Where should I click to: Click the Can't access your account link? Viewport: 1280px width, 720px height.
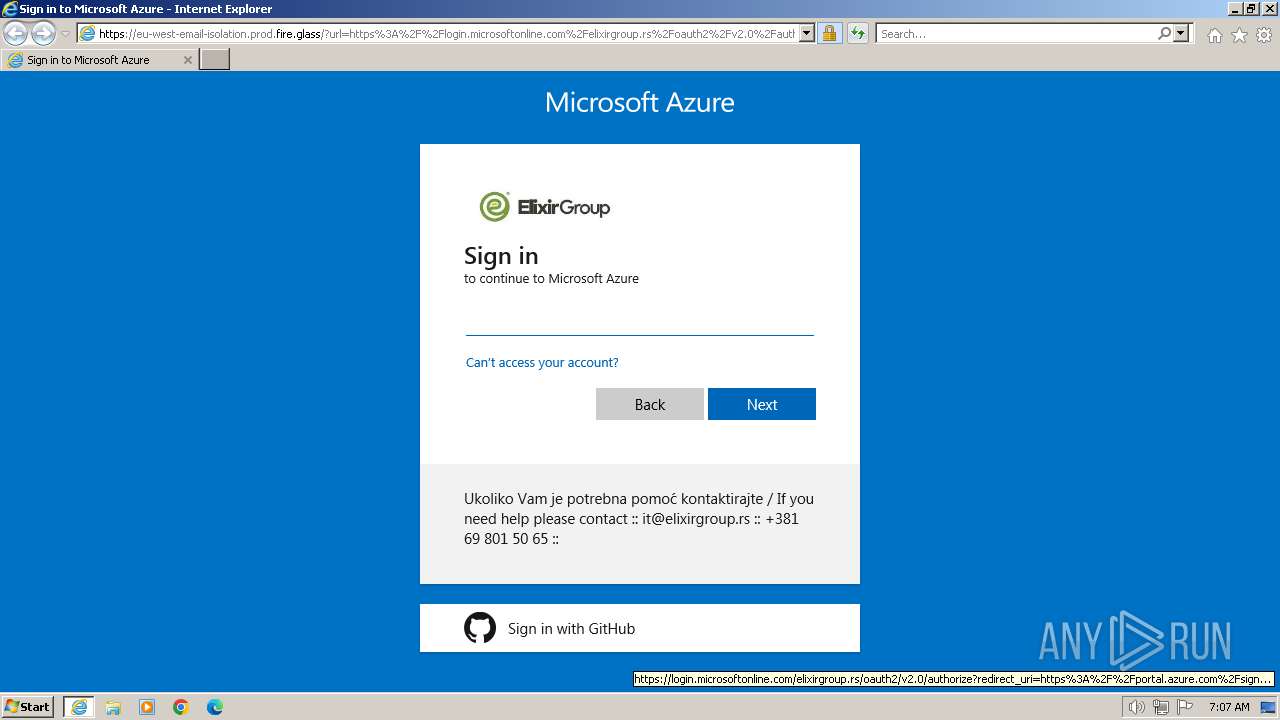(542, 362)
